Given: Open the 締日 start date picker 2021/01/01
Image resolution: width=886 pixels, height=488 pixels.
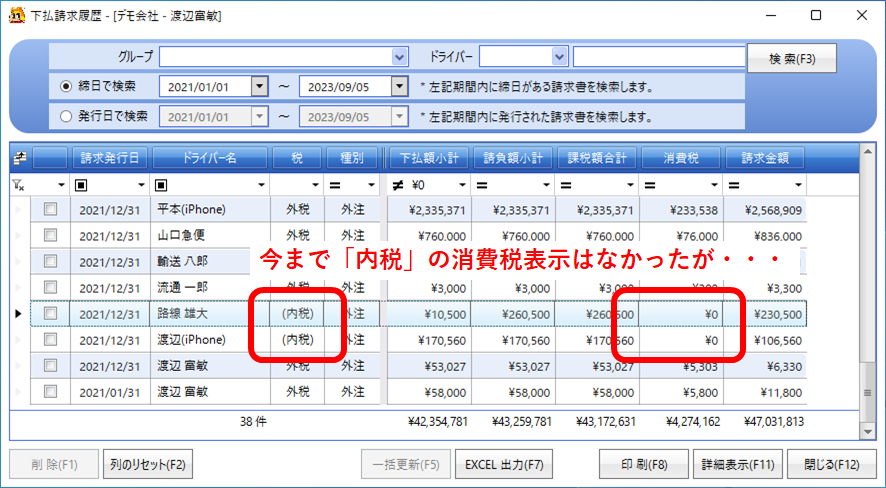Looking at the screenshot, I should (260, 87).
